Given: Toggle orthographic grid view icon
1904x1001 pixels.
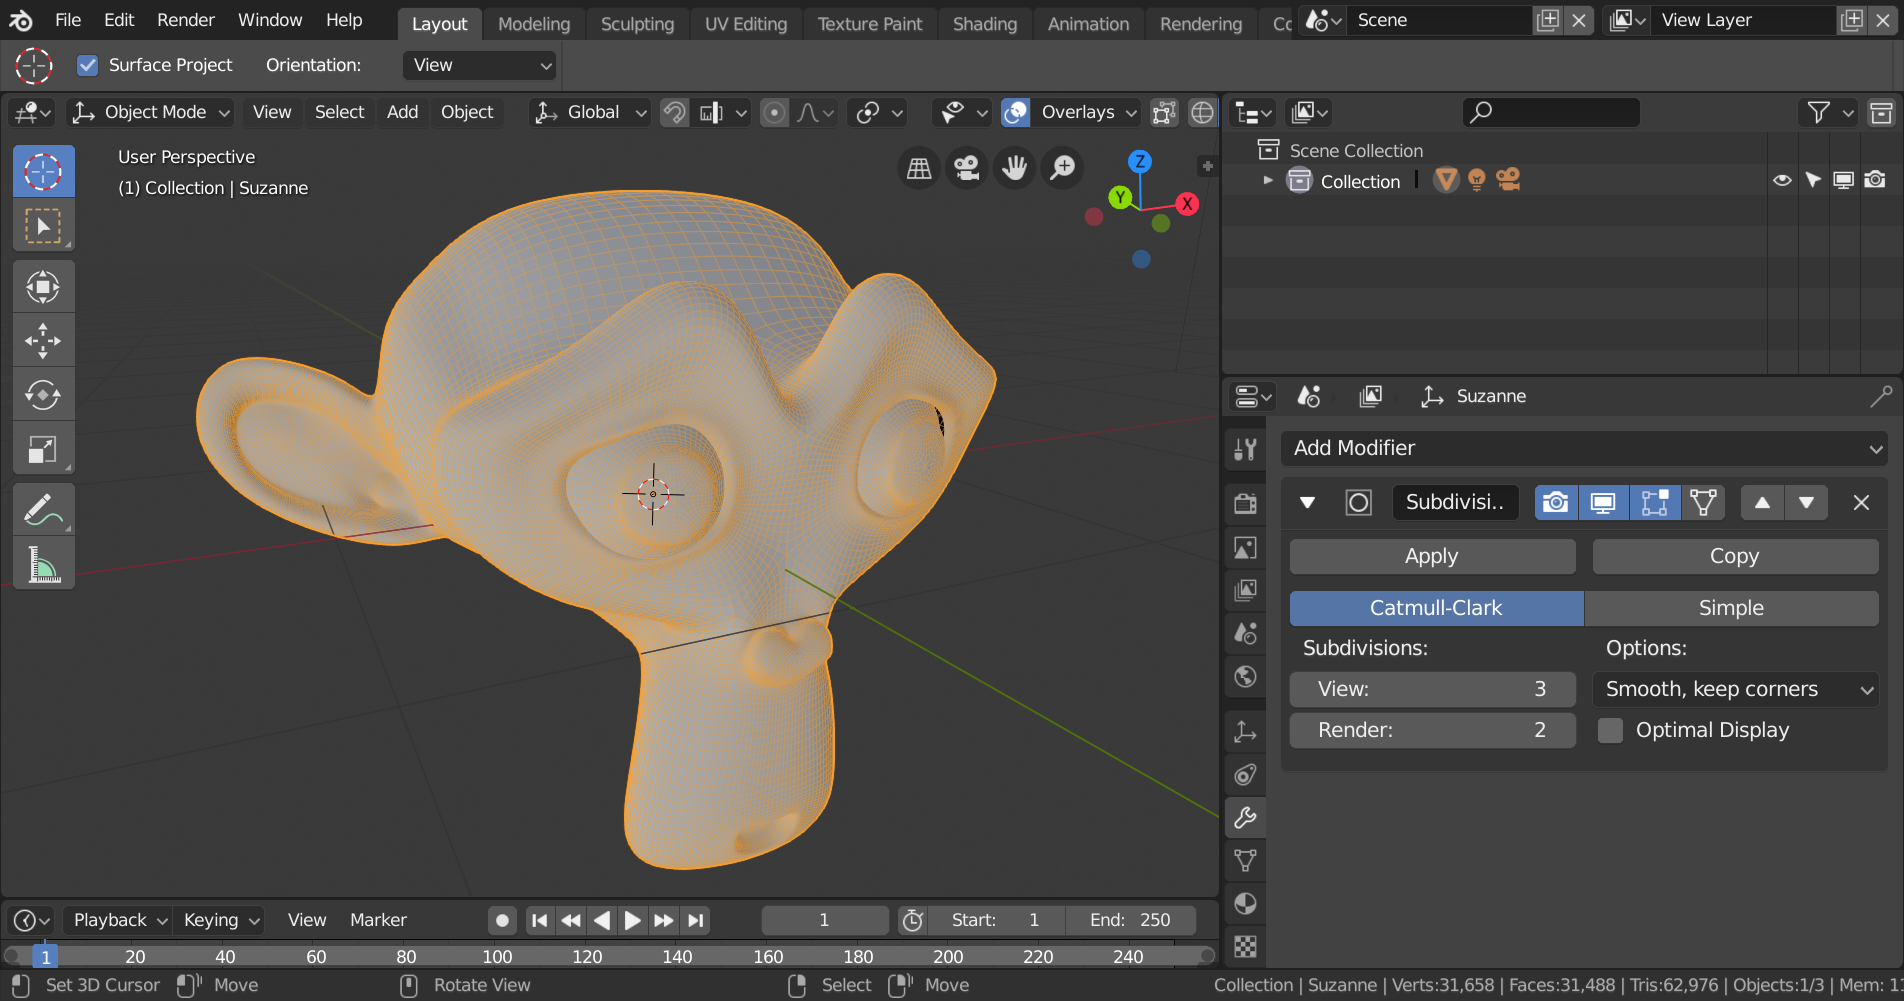Looking at the screenshot, I should pos(918,168).
